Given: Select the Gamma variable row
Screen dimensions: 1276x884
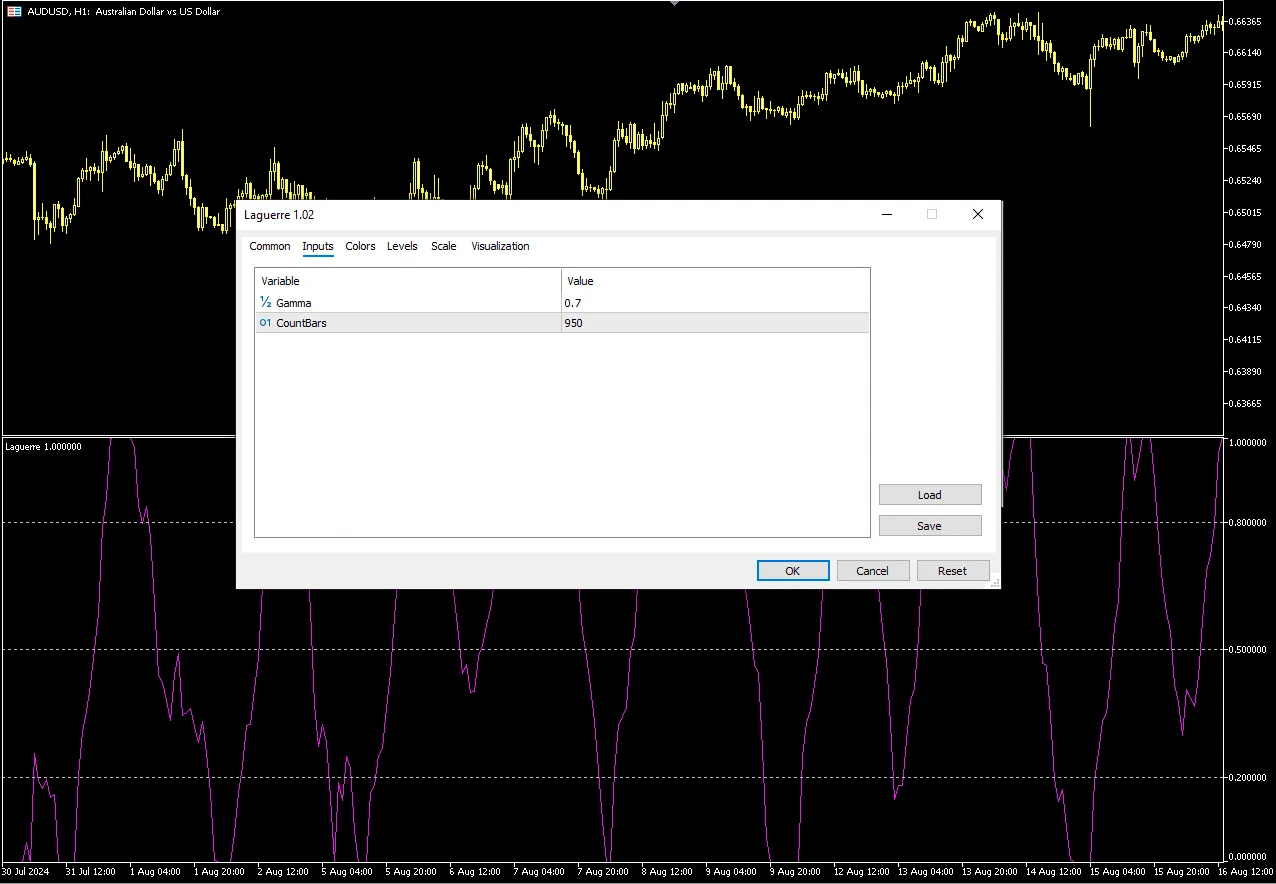Looking at the screenshot, I should (x=562, y=302).
